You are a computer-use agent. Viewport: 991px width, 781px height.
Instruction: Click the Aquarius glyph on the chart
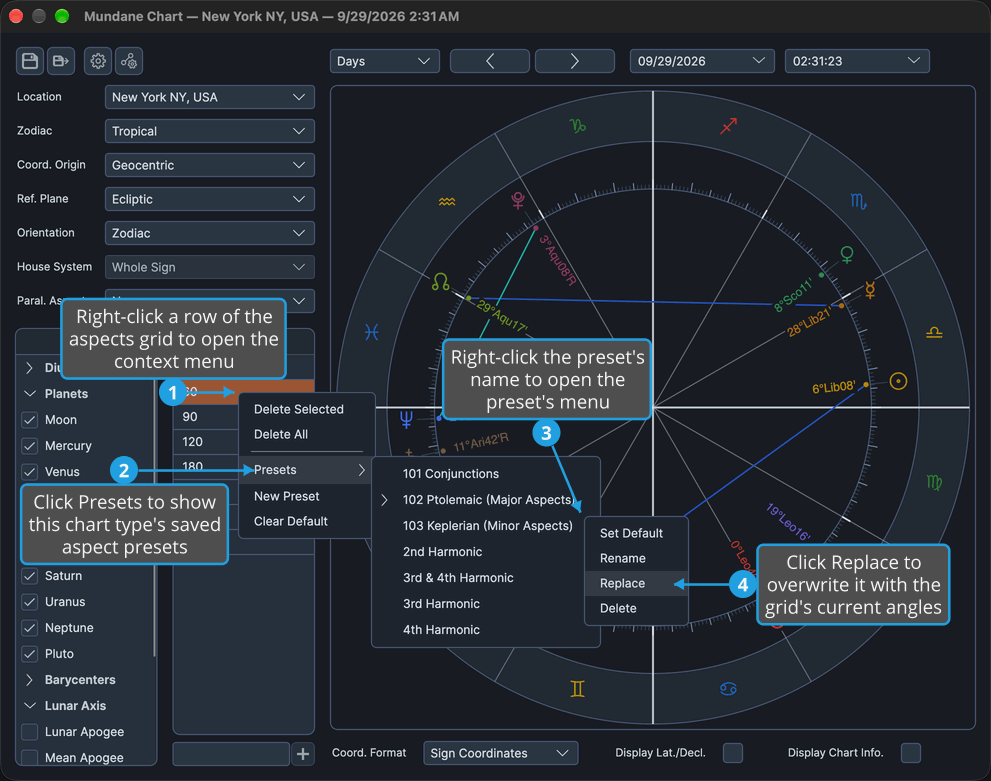tap(447, 202)
